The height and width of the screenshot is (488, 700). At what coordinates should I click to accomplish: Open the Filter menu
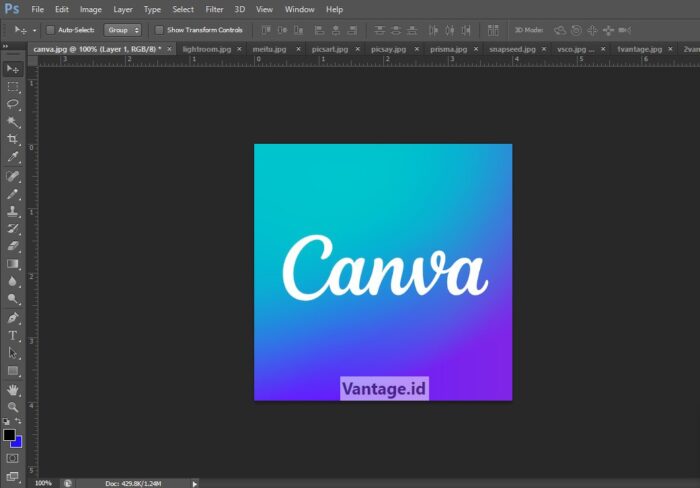pos(214,9)
